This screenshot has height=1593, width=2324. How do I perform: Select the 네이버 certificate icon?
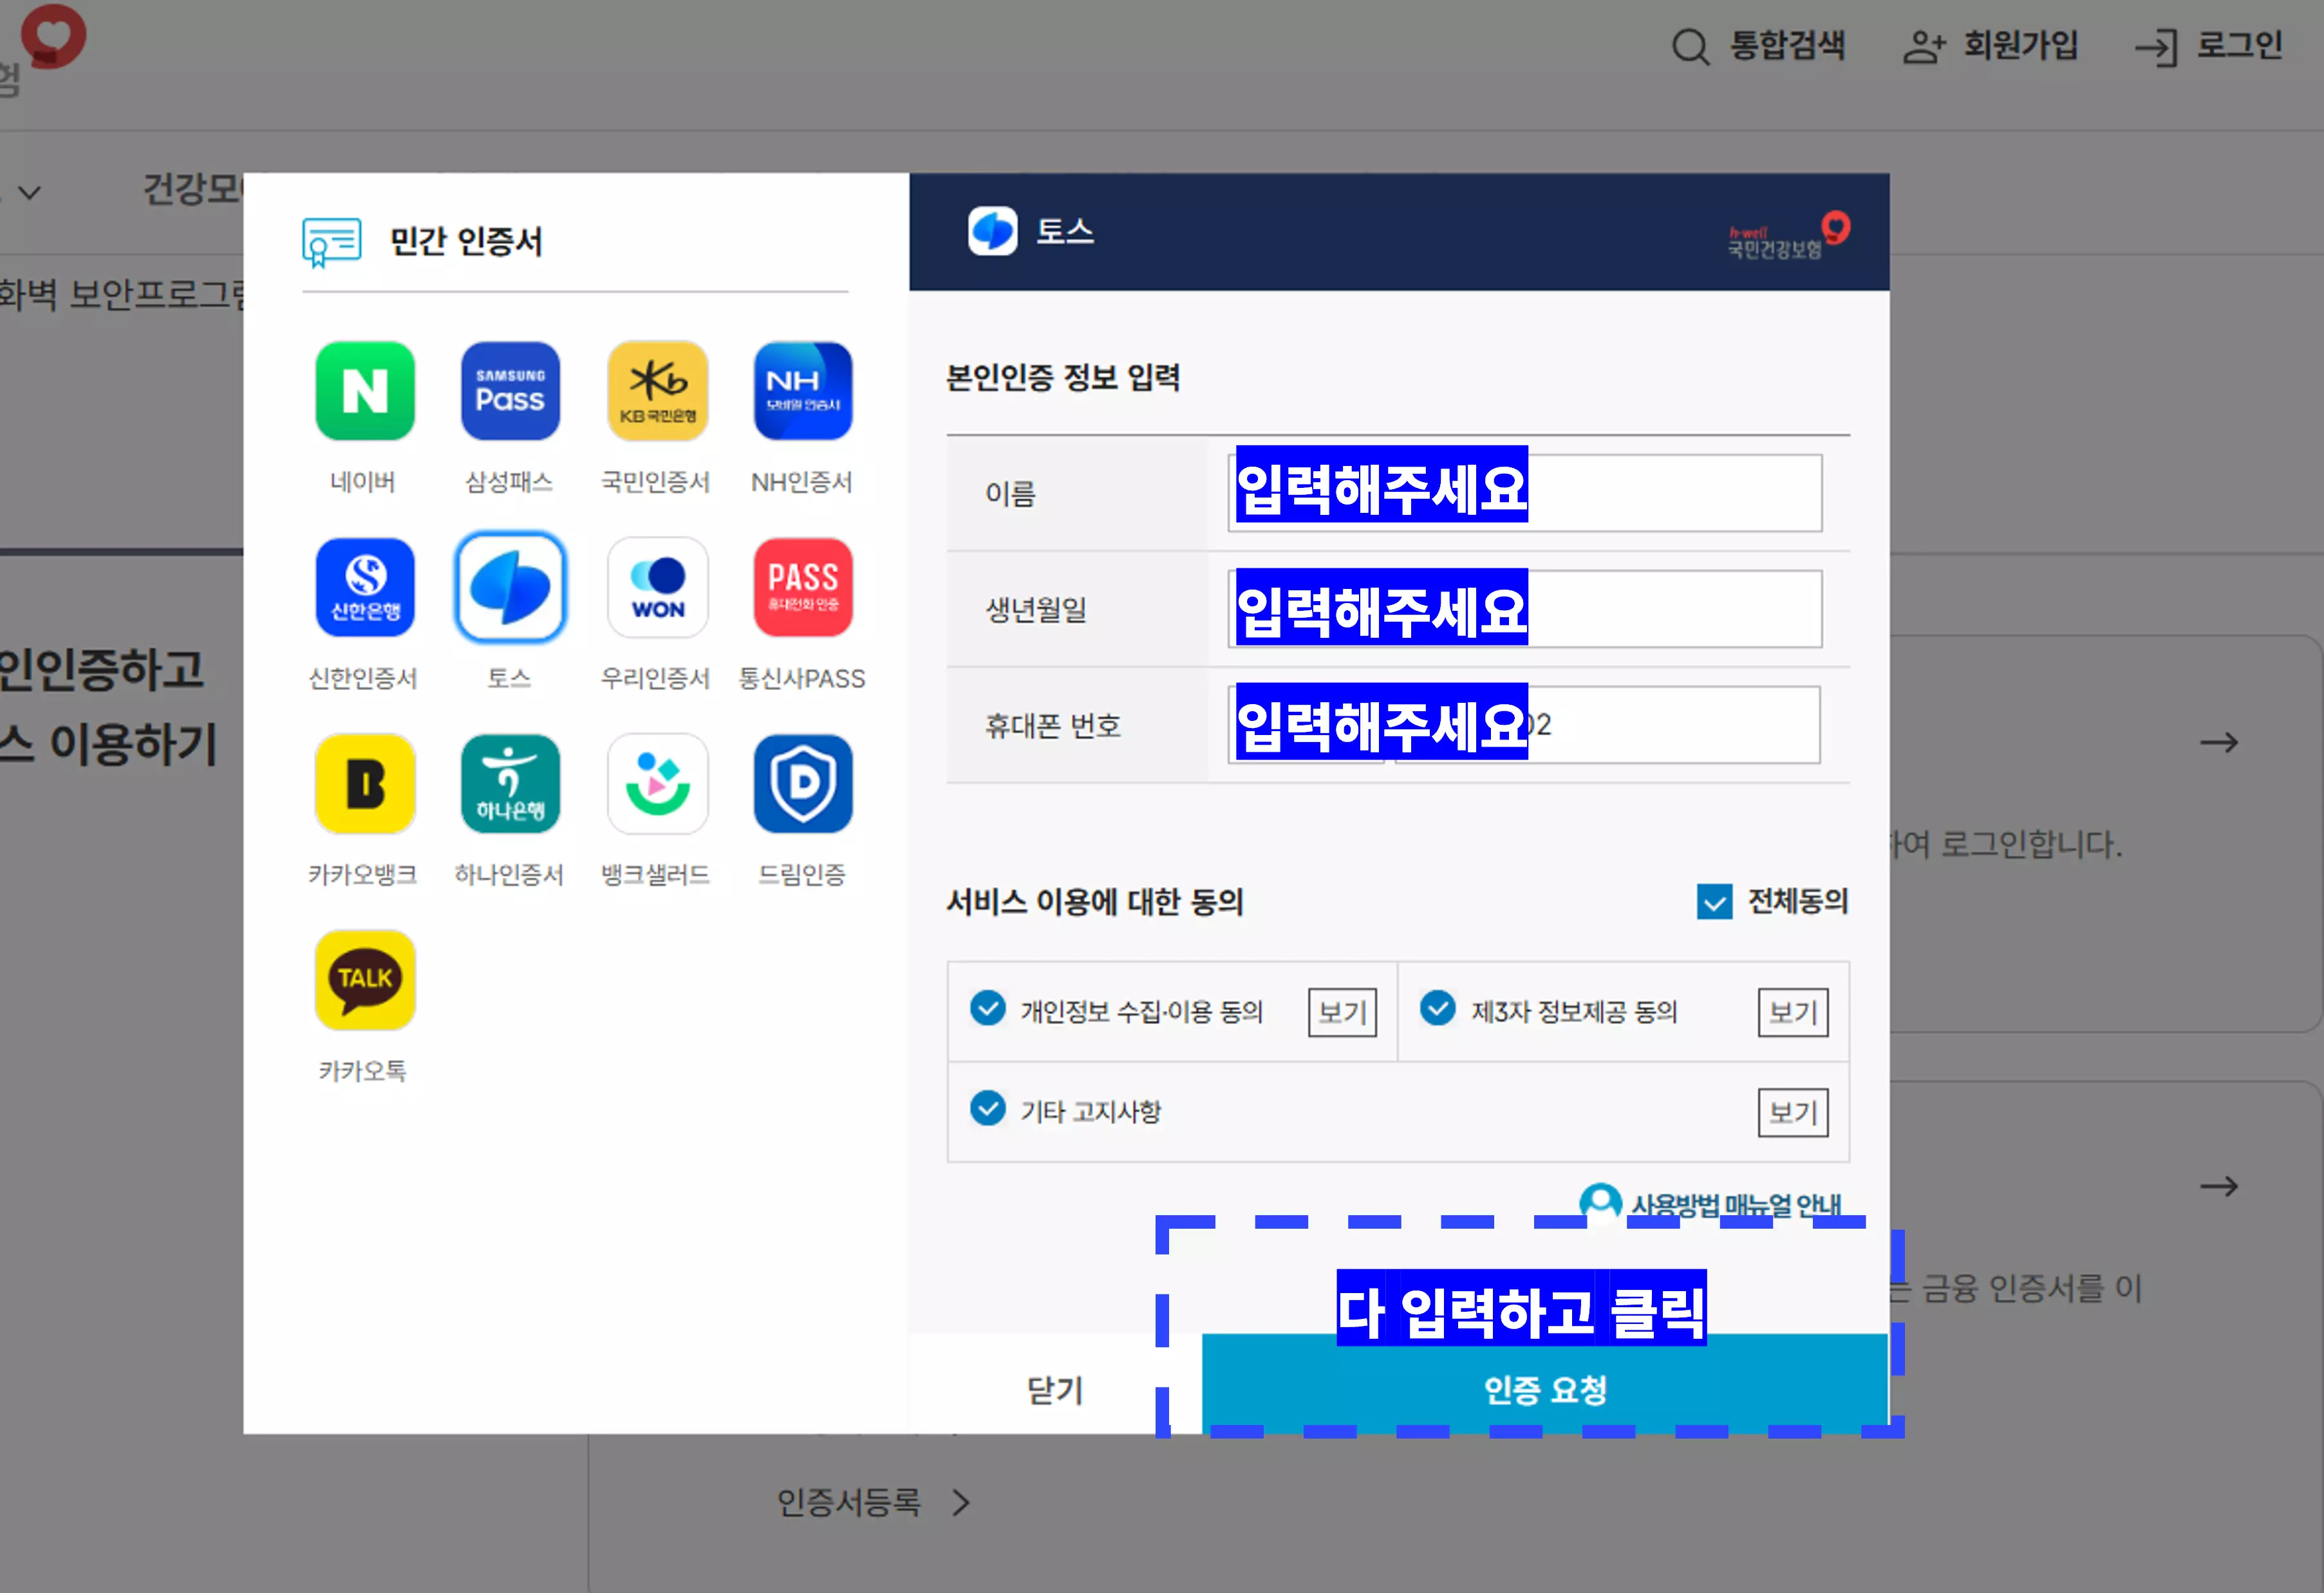[x=364, y=392]
